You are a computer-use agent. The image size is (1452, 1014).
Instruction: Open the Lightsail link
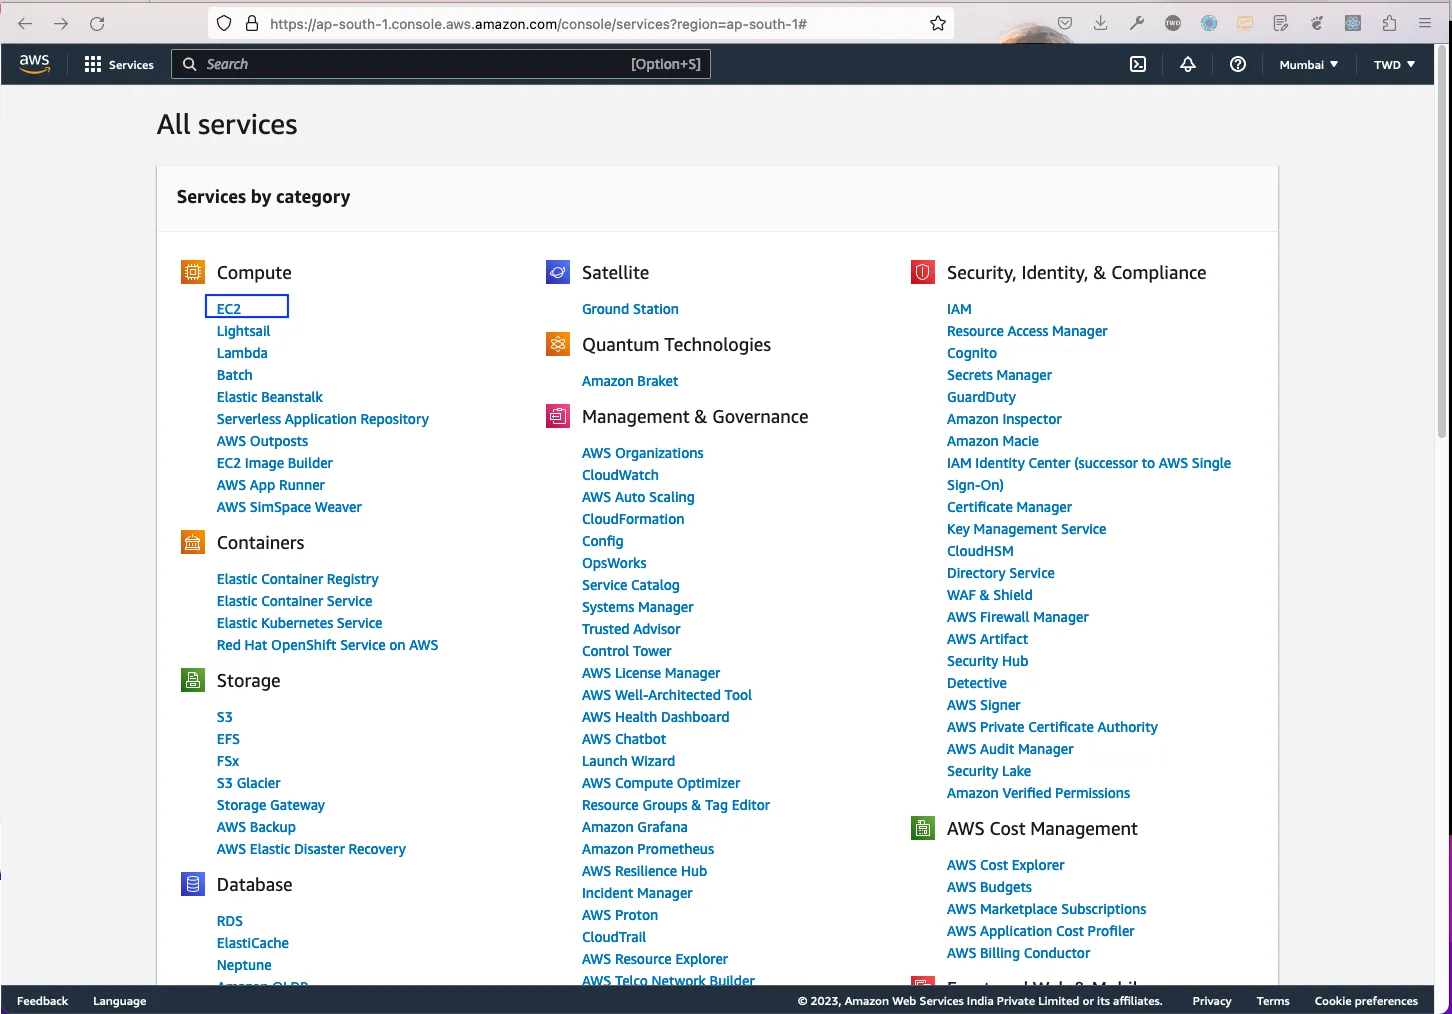point(243,331)
